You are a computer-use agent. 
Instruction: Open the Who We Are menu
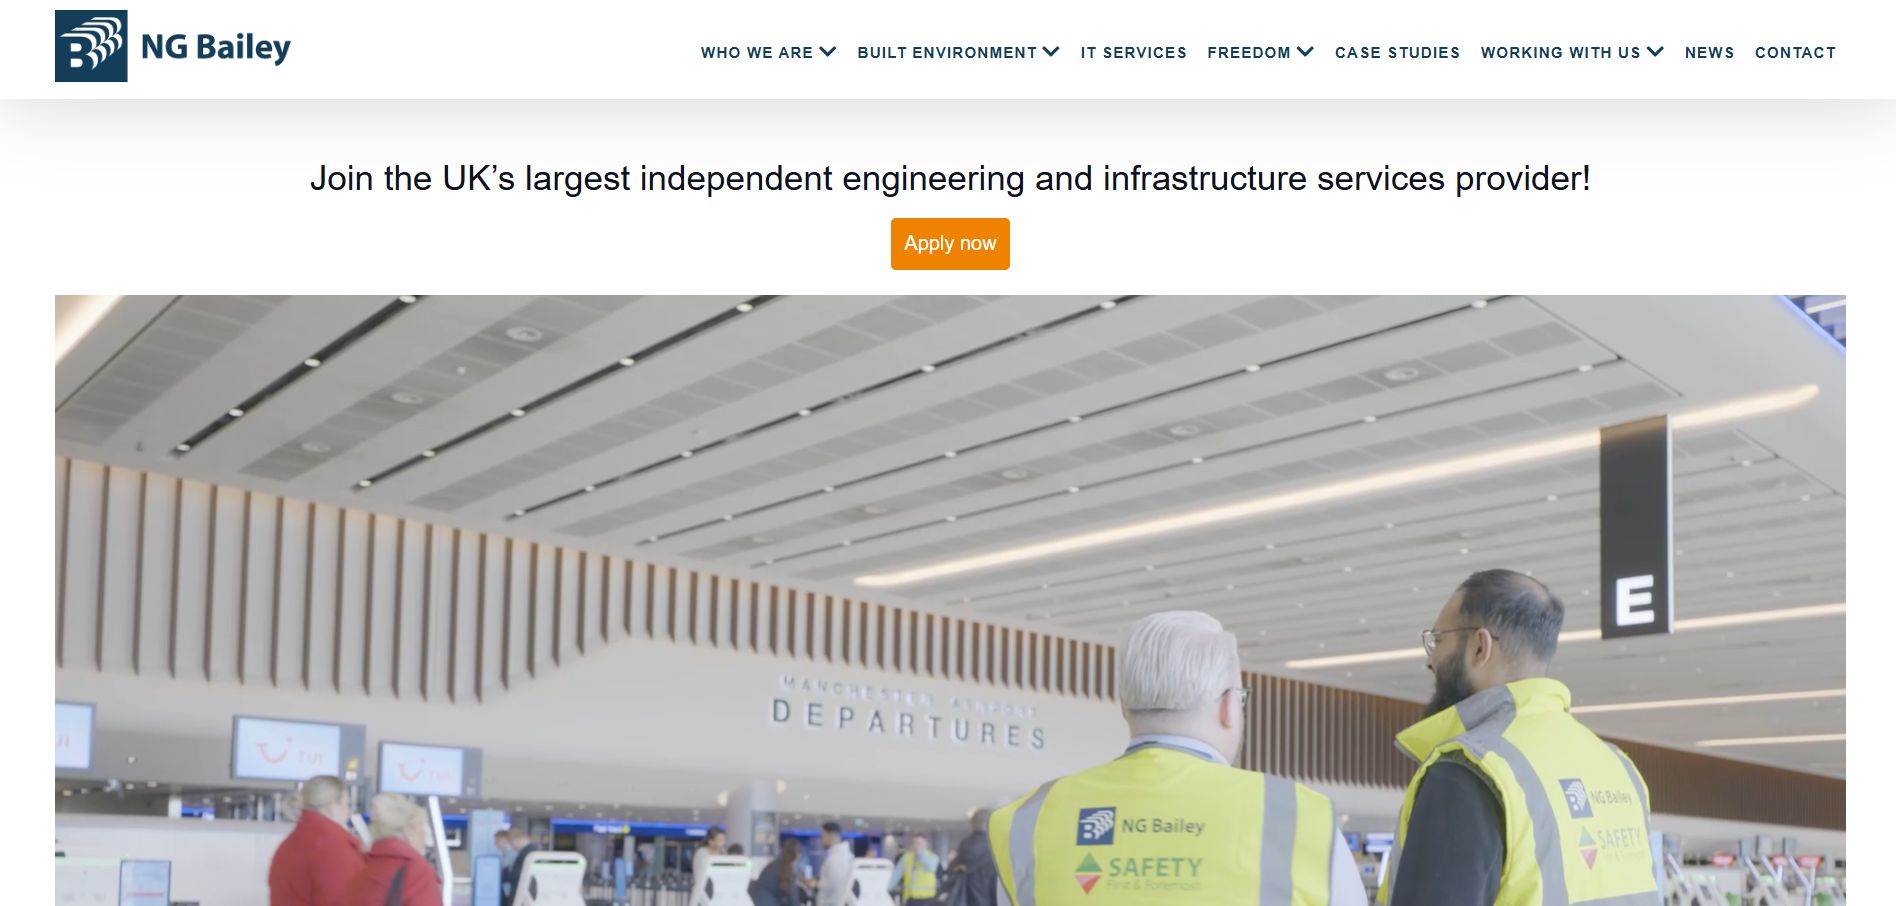(757, 53)
